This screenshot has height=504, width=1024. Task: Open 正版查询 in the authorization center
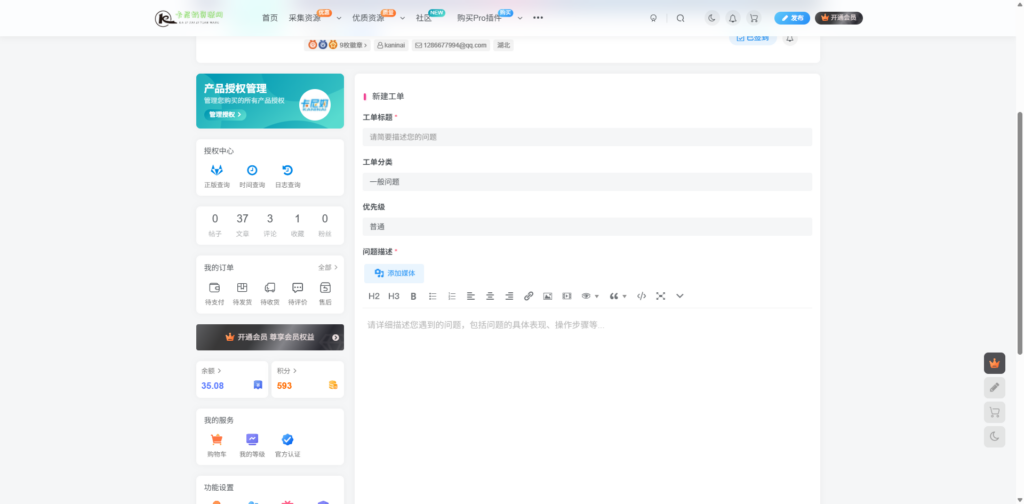217,175
